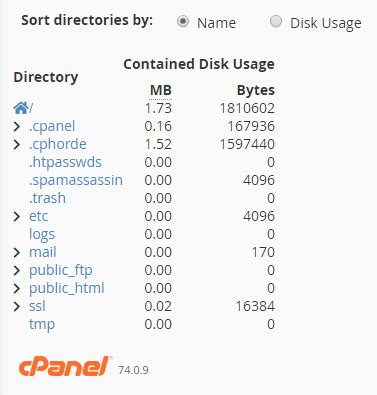This screenshot has width=377, height=395.
Task: Expand the mail folder chevron
Action: tap(17, 252)
